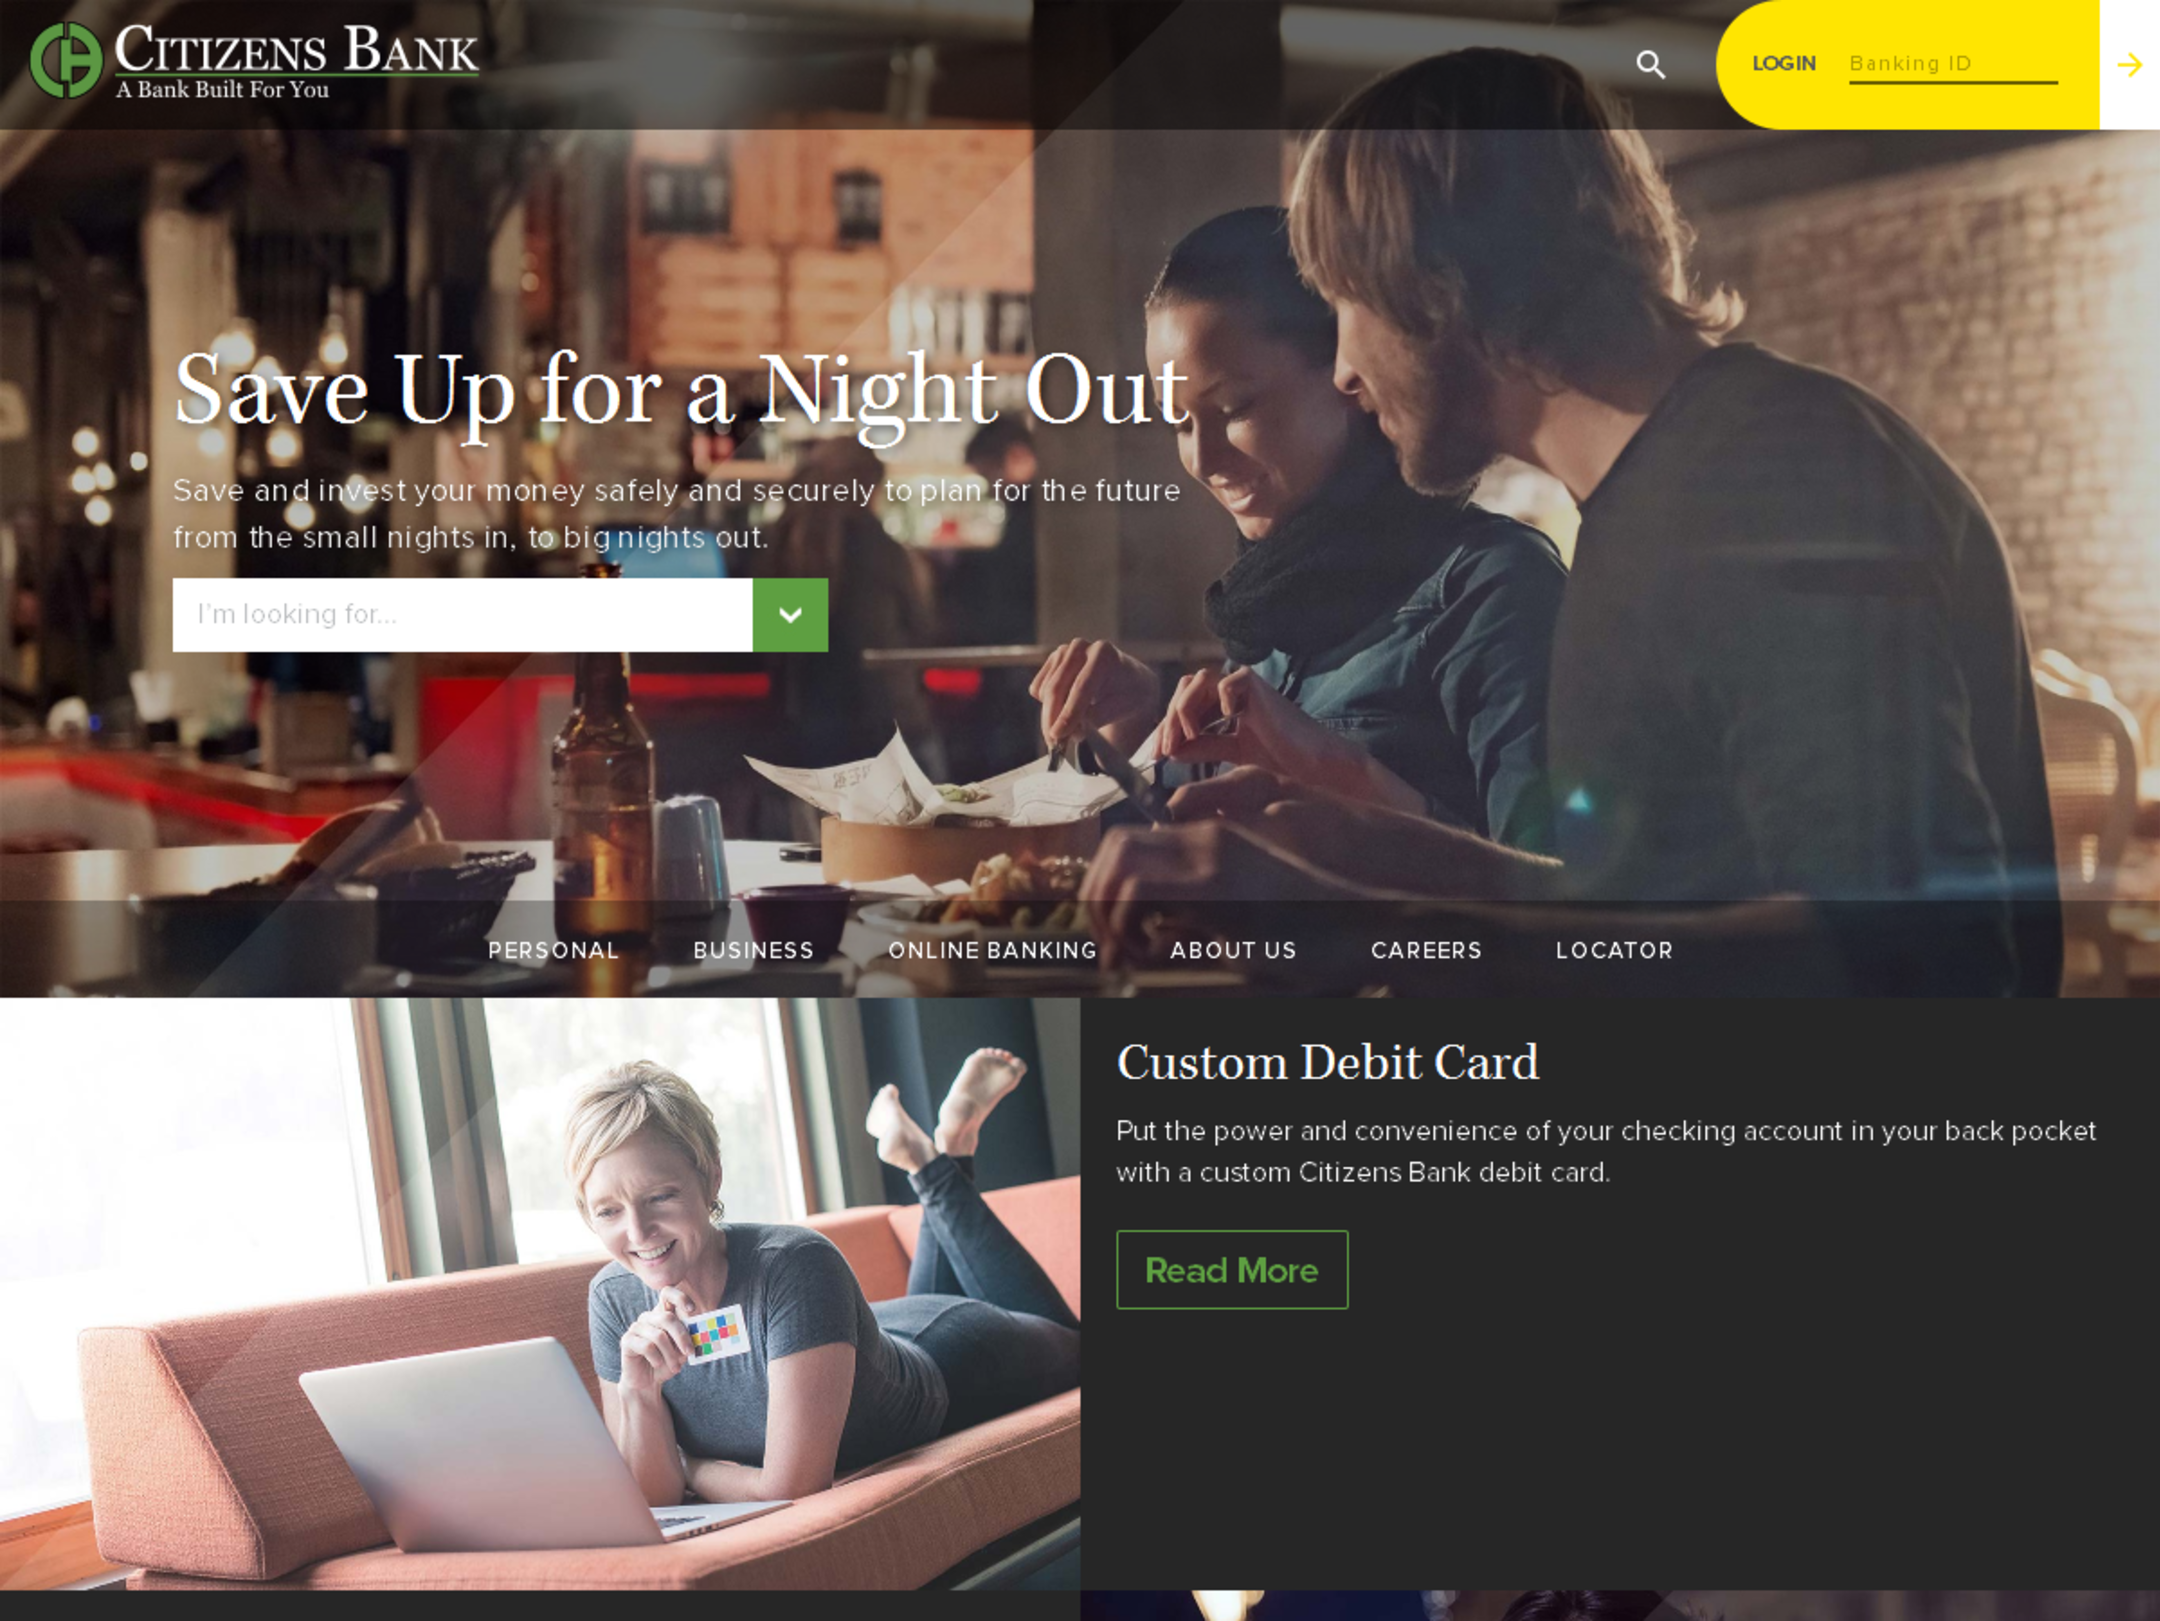This screenshot has width=2160, height=1621.
Task: Click the woman with laptop image
Action: point(540,1294)
